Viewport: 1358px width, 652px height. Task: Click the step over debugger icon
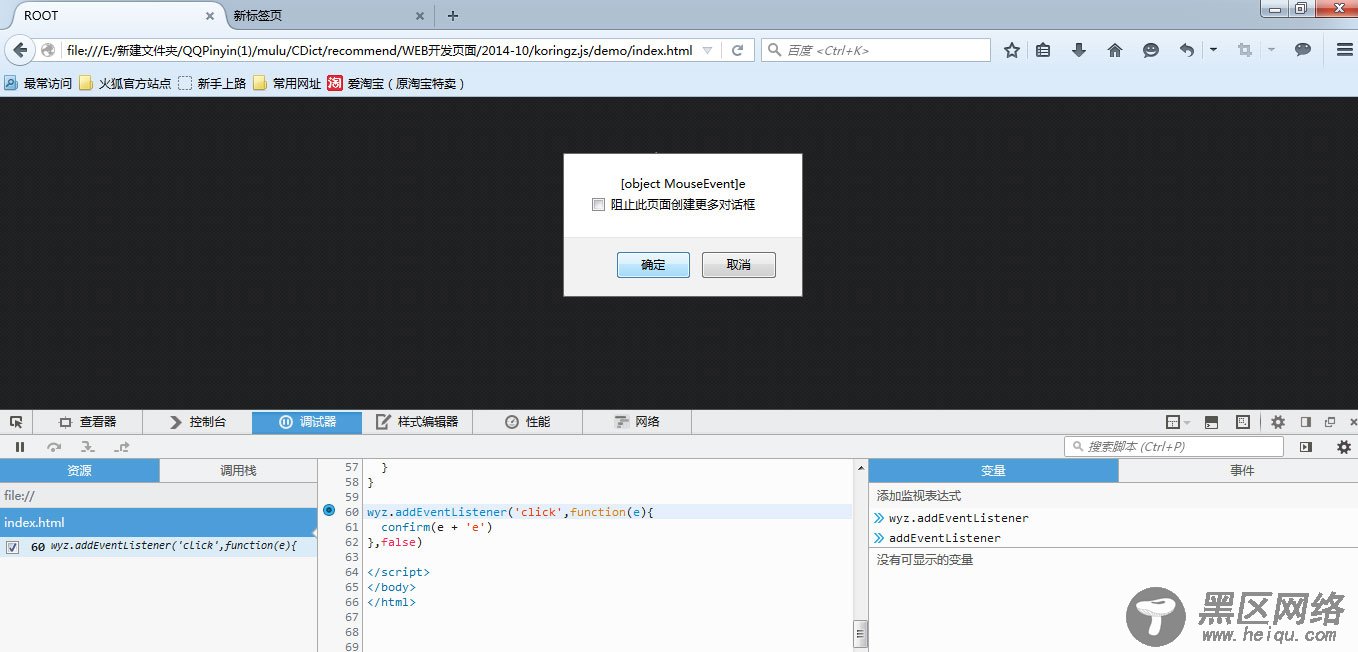pyautogui.click(x=54, y=447)
